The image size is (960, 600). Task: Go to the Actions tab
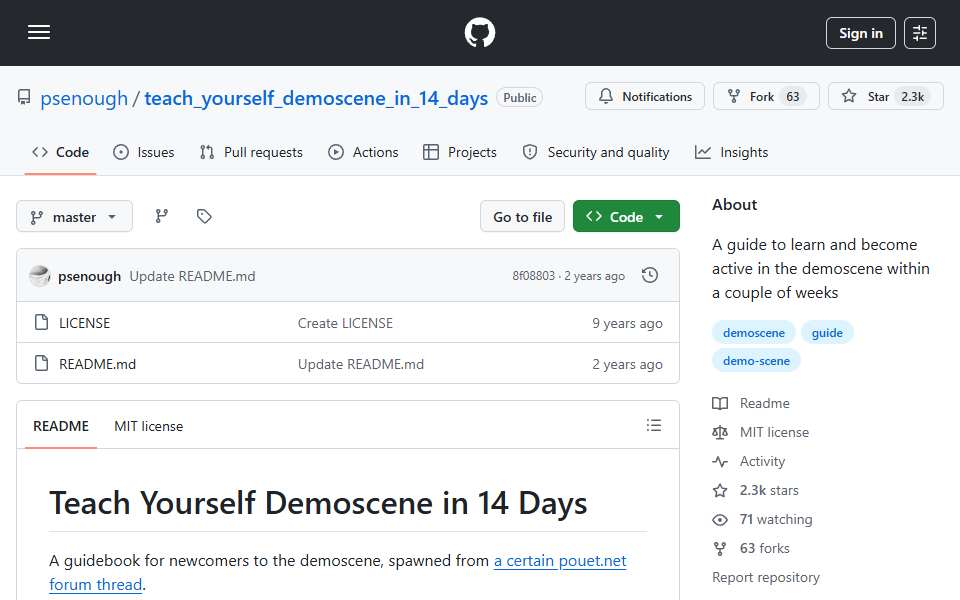(363, 152)
